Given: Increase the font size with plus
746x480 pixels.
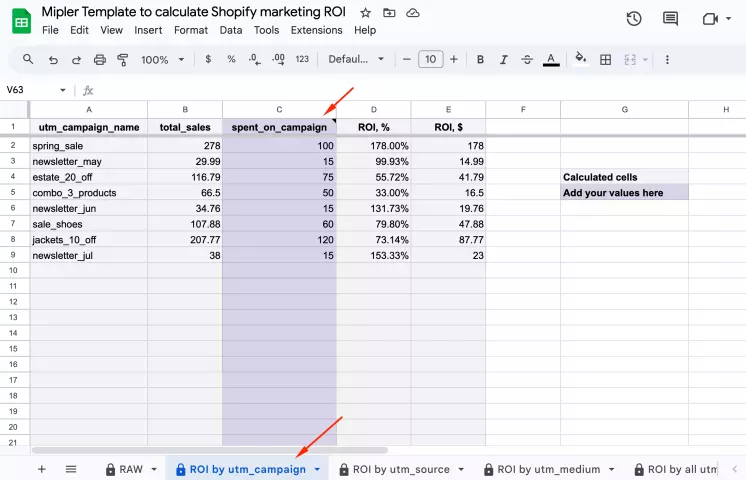Looking at the screenshot, I should (454, 60).
